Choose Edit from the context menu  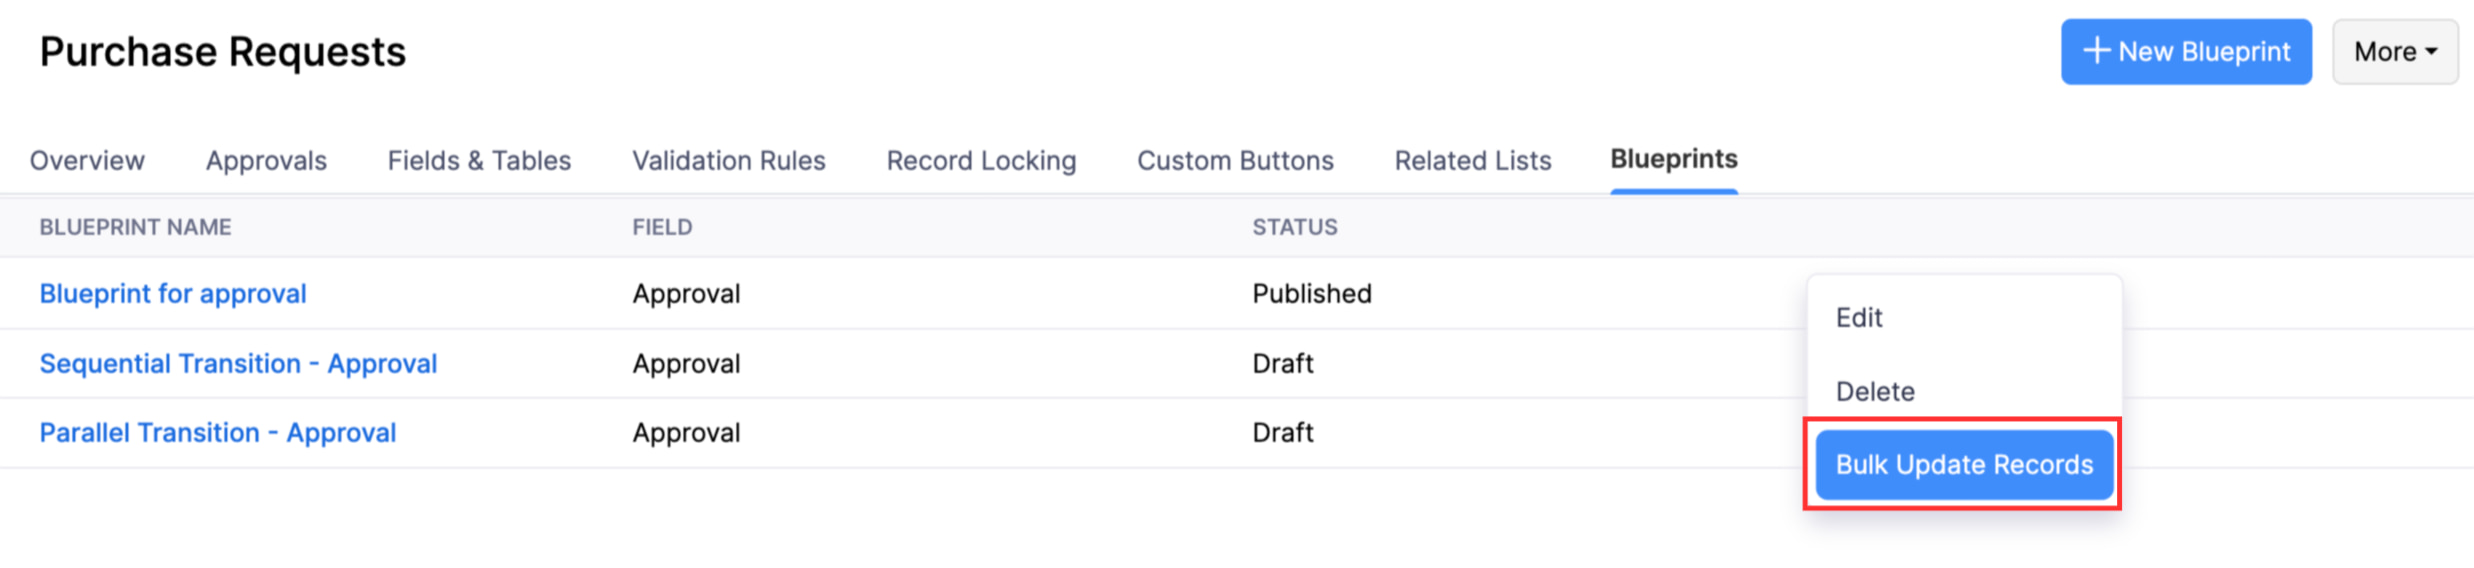click(1859, 318)
